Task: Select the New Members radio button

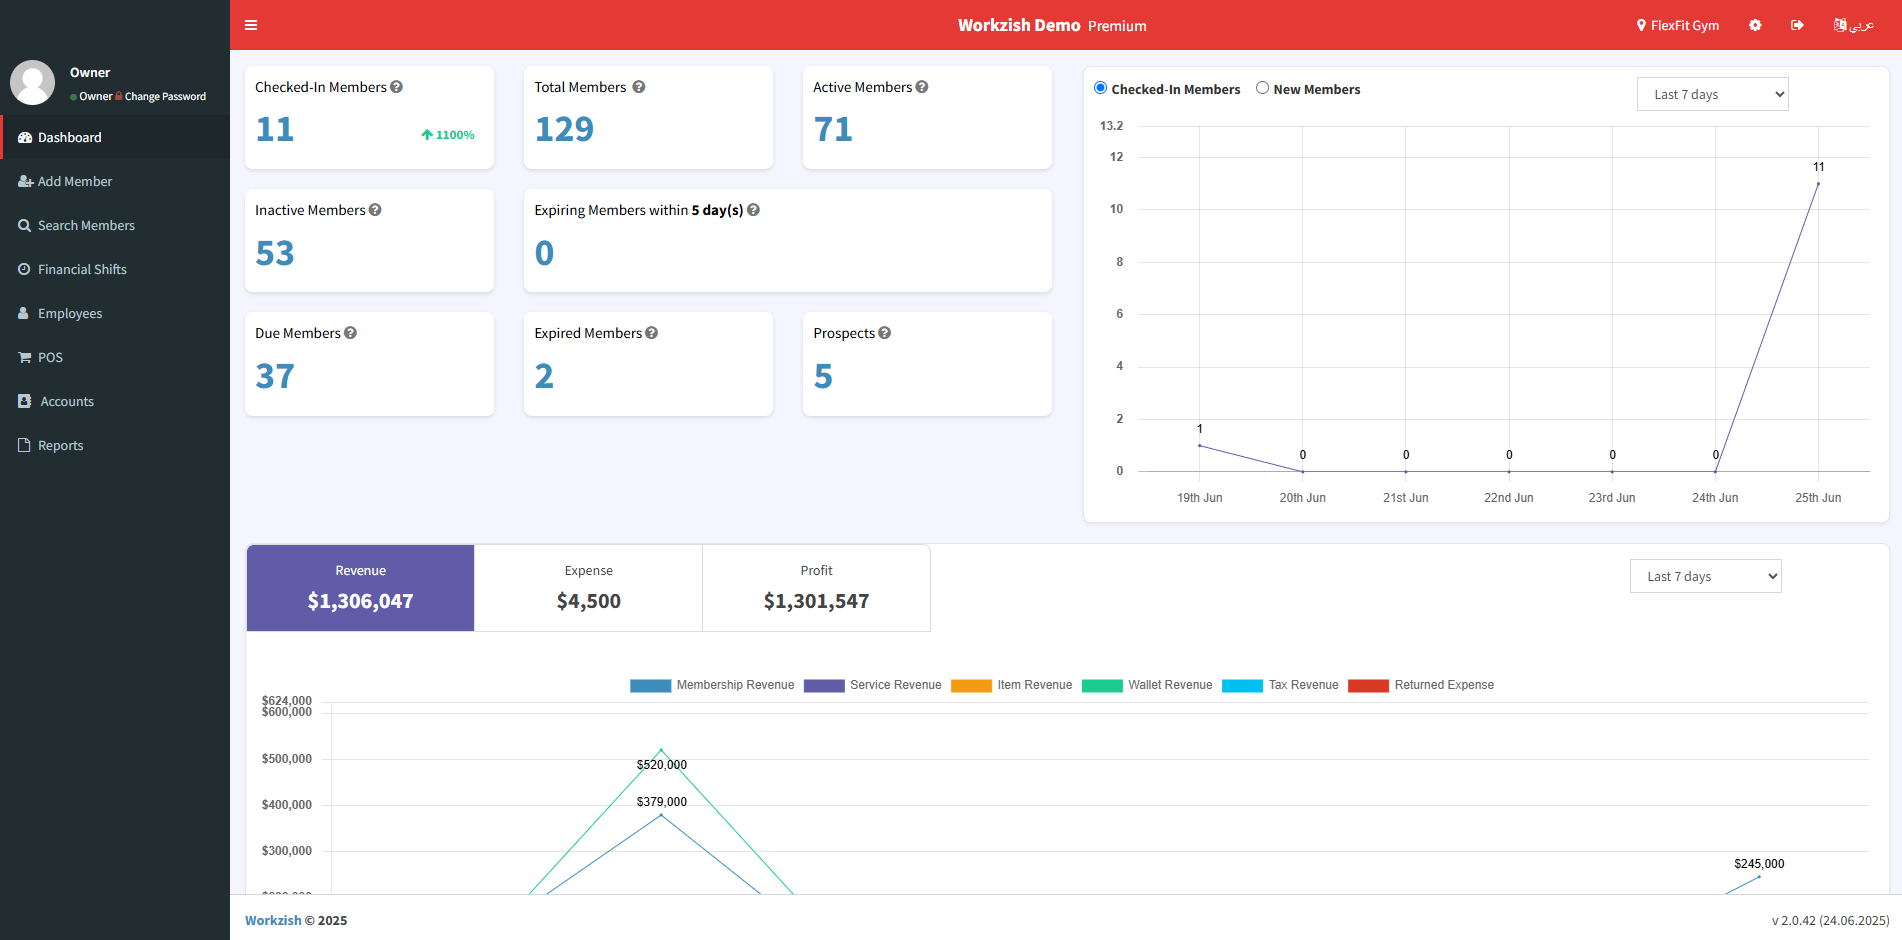Action: (x=1263, y=88)
